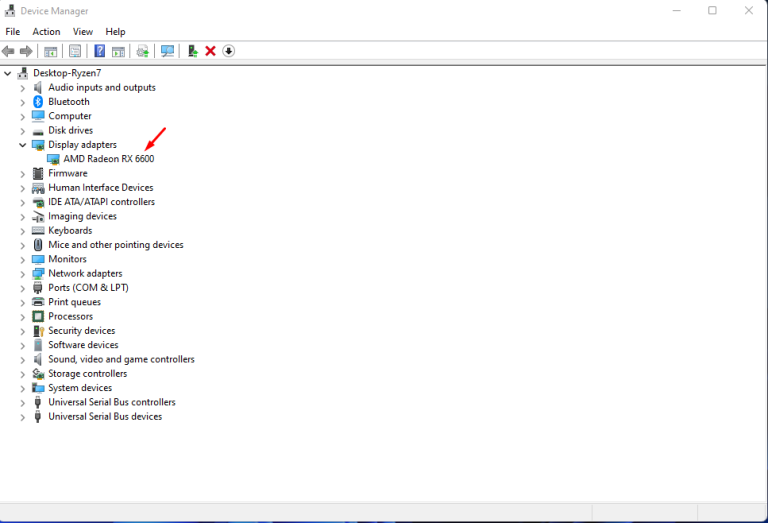
Task: Expand the Universal Serial Bus controllers chevron
Action: (x=23, y=403)
